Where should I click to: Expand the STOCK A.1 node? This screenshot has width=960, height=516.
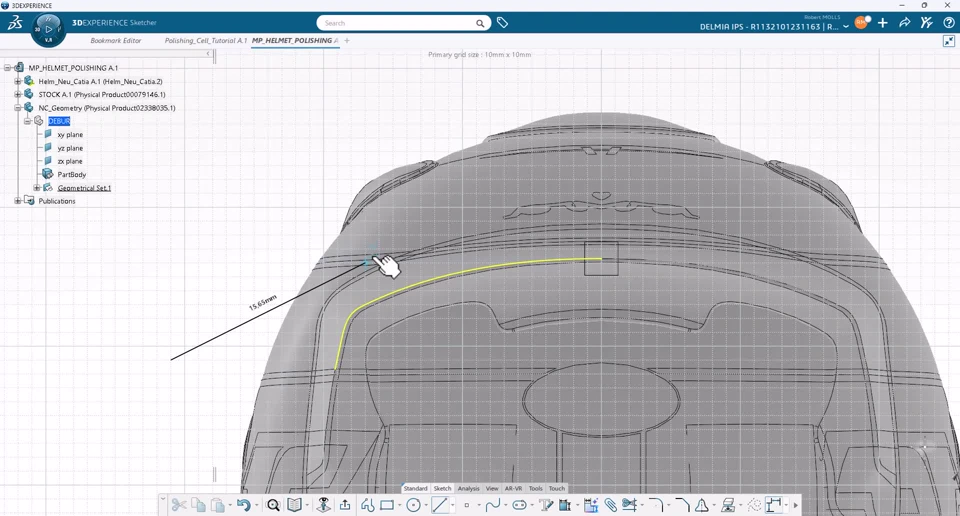click(18, 94)
